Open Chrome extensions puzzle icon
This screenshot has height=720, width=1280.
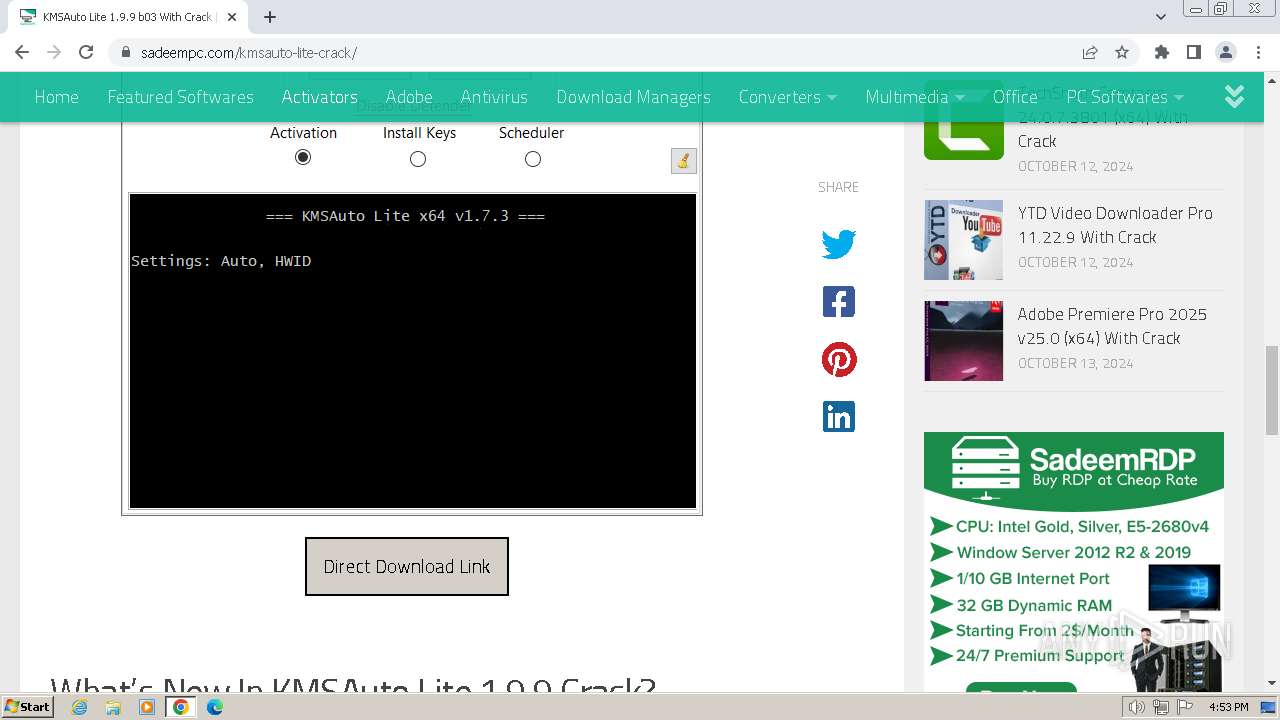coord(1162,52)
